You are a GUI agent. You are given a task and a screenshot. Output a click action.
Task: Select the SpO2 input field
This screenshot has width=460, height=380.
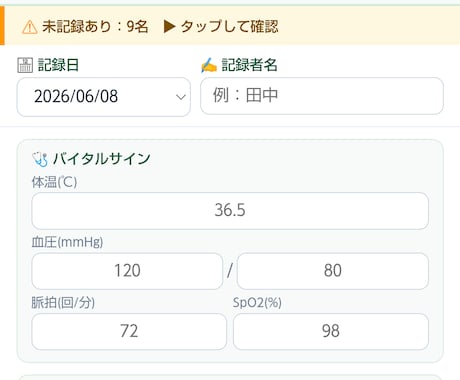pyautogui.click(x=331, y=331)
